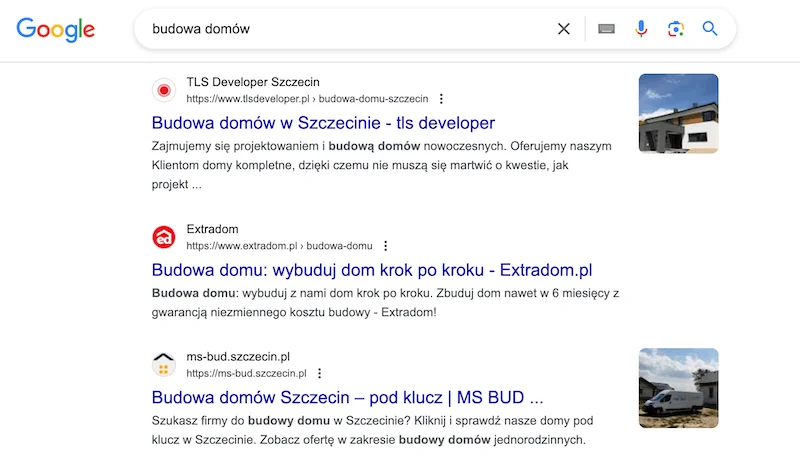Open 'Budowa domów Szczecin – pod klucz' link
Viewport: 800px width, 463px height.
347,397
